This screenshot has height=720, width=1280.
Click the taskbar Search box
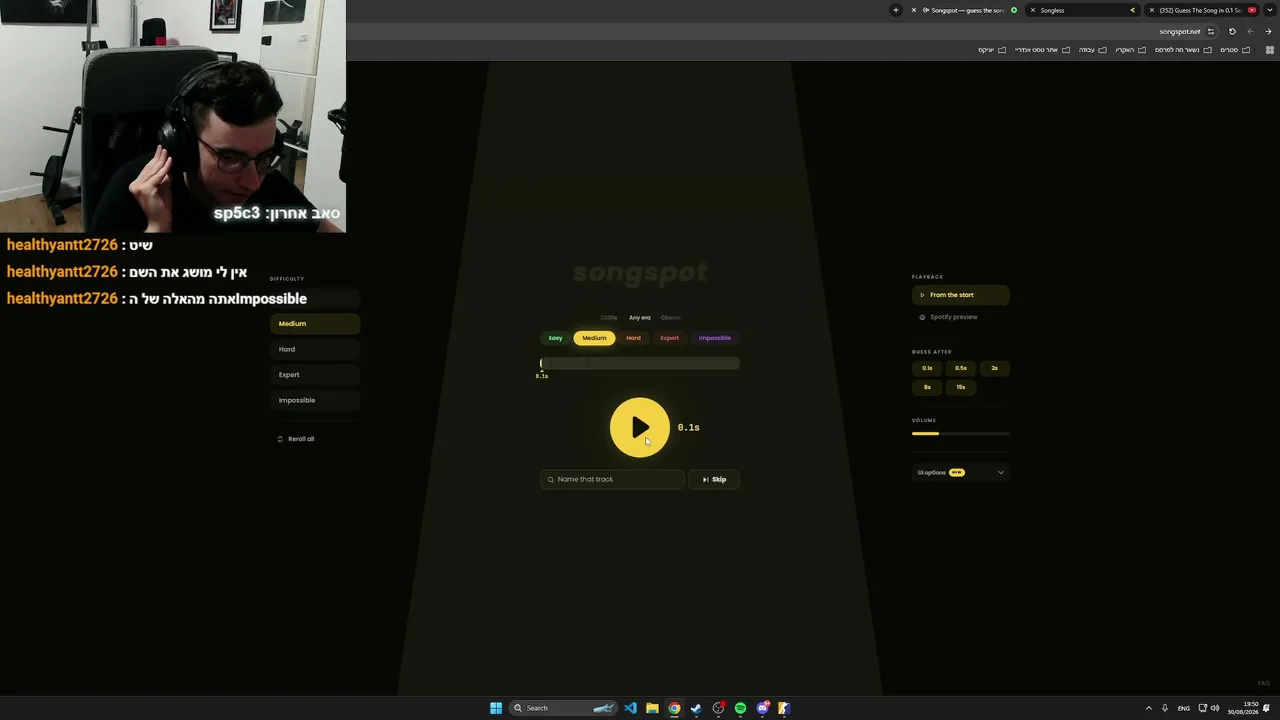[x=563, y=708]
